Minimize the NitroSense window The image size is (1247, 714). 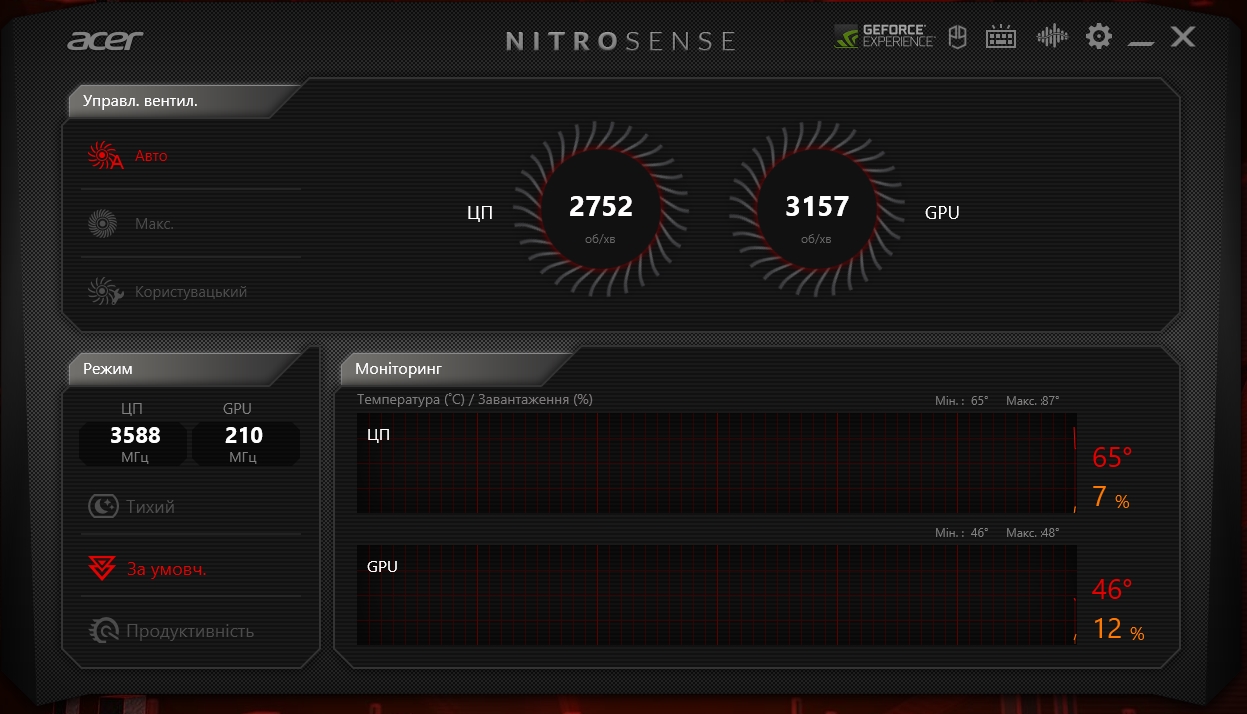1141,40
